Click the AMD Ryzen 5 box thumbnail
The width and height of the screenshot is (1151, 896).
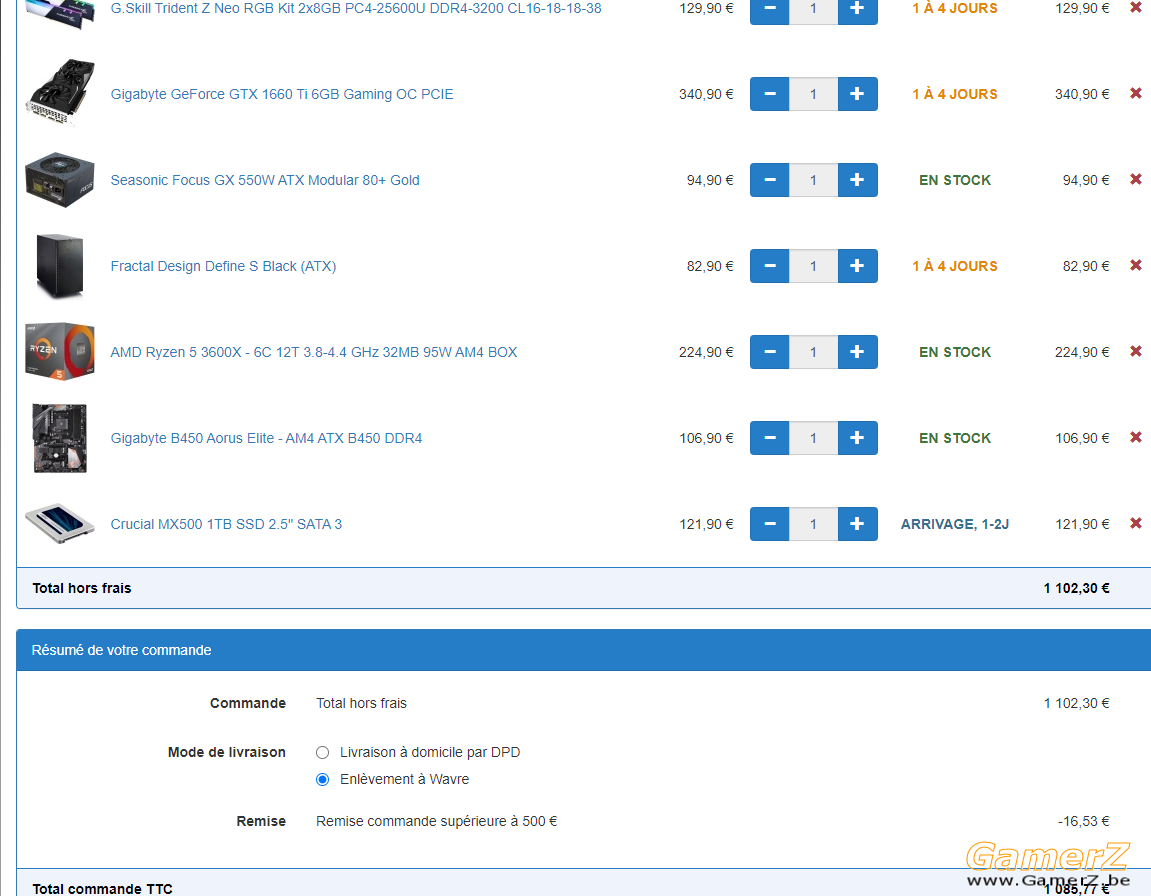(60, 351)
